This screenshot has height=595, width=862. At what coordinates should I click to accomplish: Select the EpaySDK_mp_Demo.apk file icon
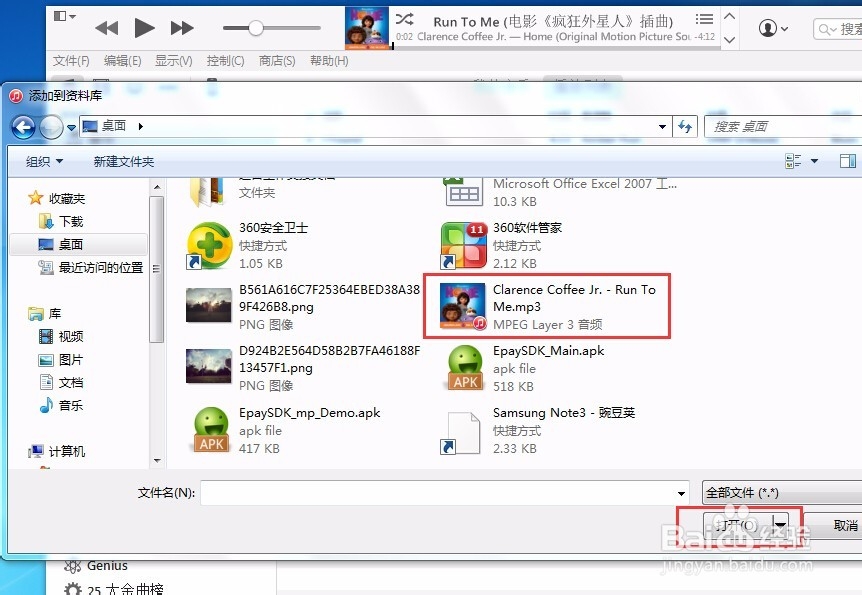point(211,430)
